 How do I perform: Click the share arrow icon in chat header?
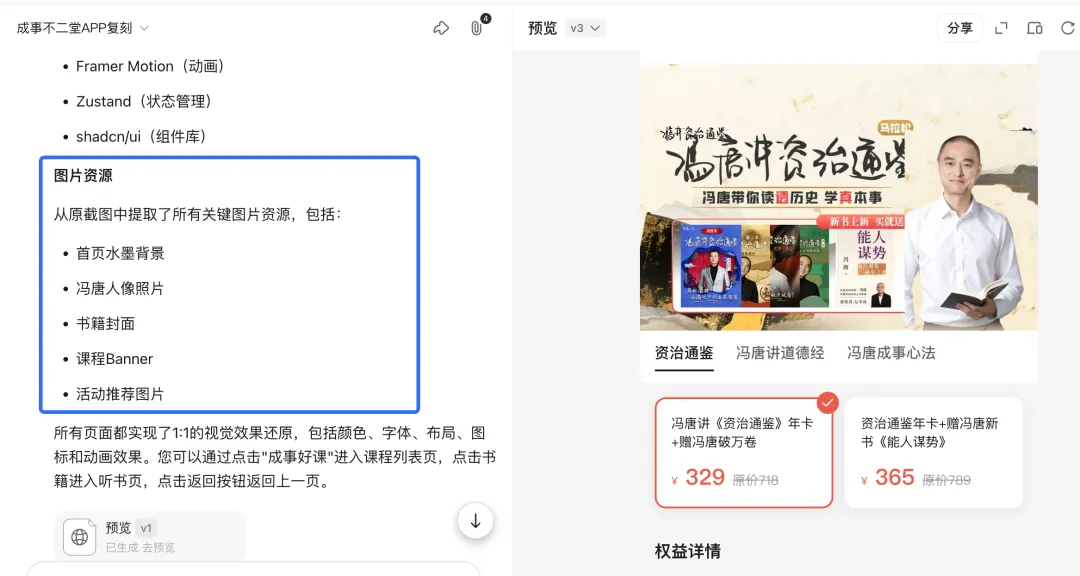click(441, 28)
